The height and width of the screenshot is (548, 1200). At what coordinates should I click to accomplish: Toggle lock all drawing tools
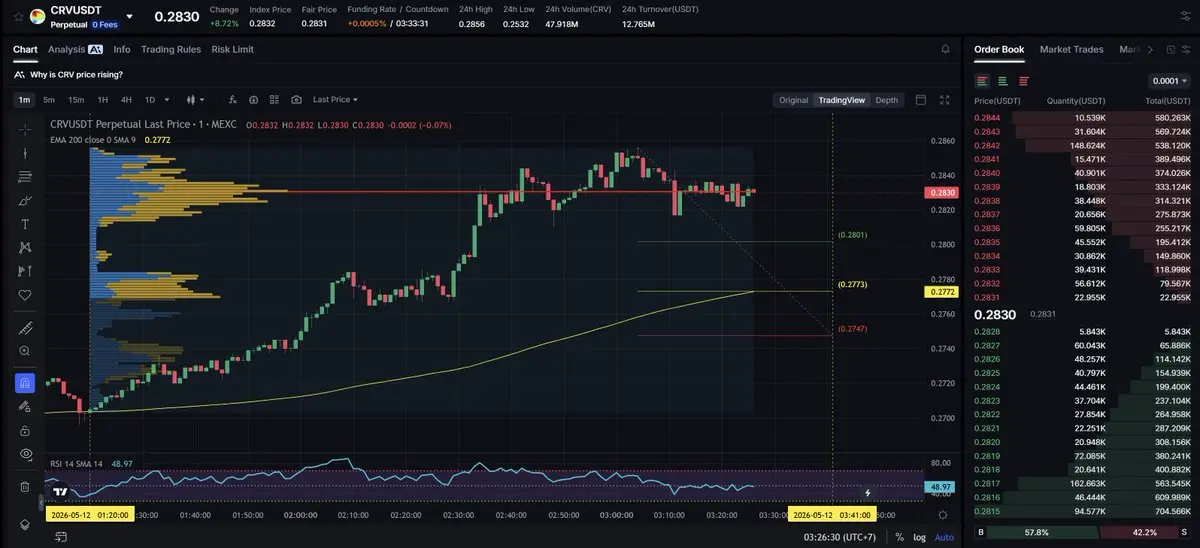[x=25, y=430]
